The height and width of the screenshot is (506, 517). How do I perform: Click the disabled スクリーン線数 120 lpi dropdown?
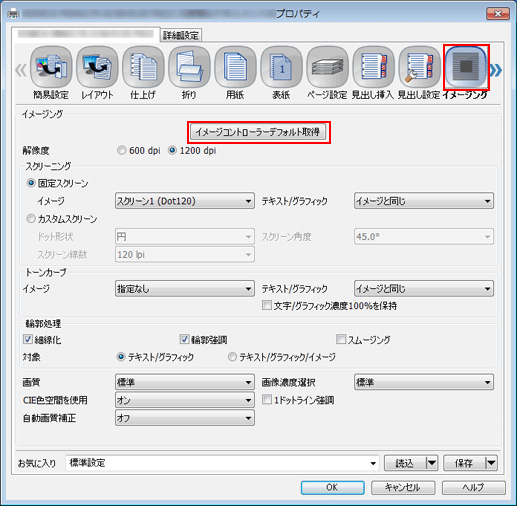185,254
